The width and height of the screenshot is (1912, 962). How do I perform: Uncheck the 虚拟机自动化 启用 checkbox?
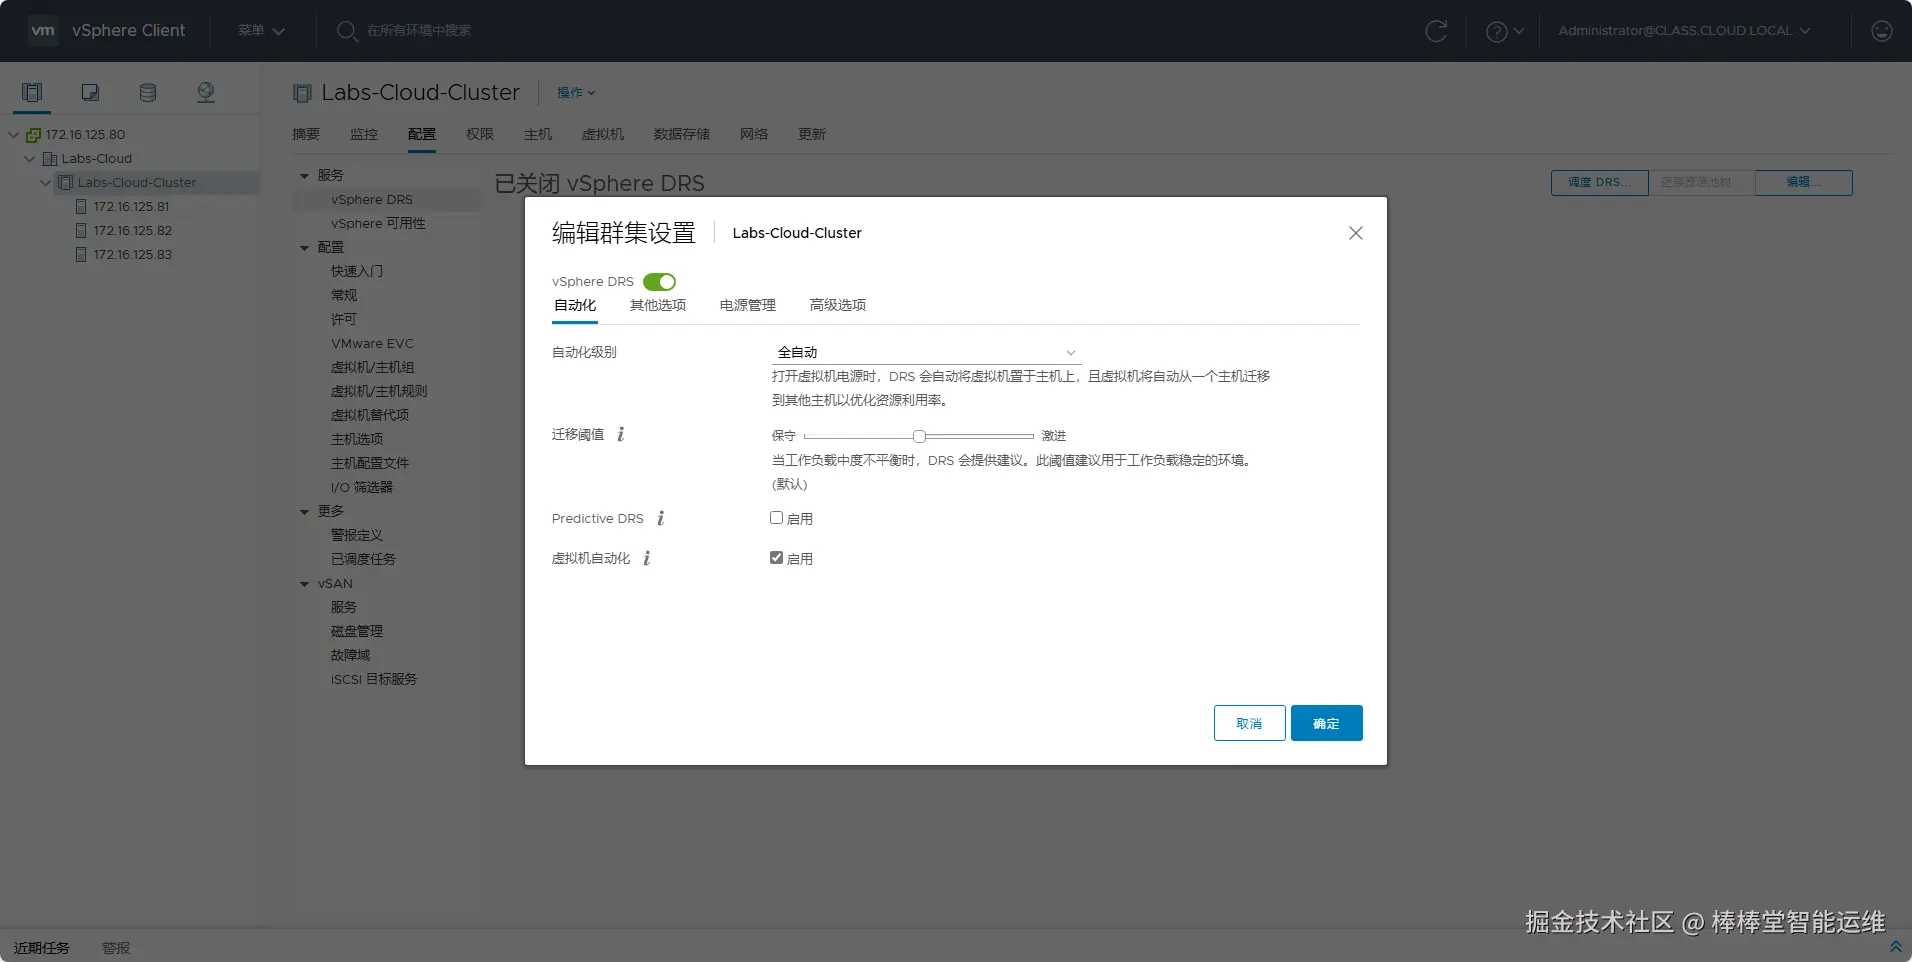click(776, 558)
